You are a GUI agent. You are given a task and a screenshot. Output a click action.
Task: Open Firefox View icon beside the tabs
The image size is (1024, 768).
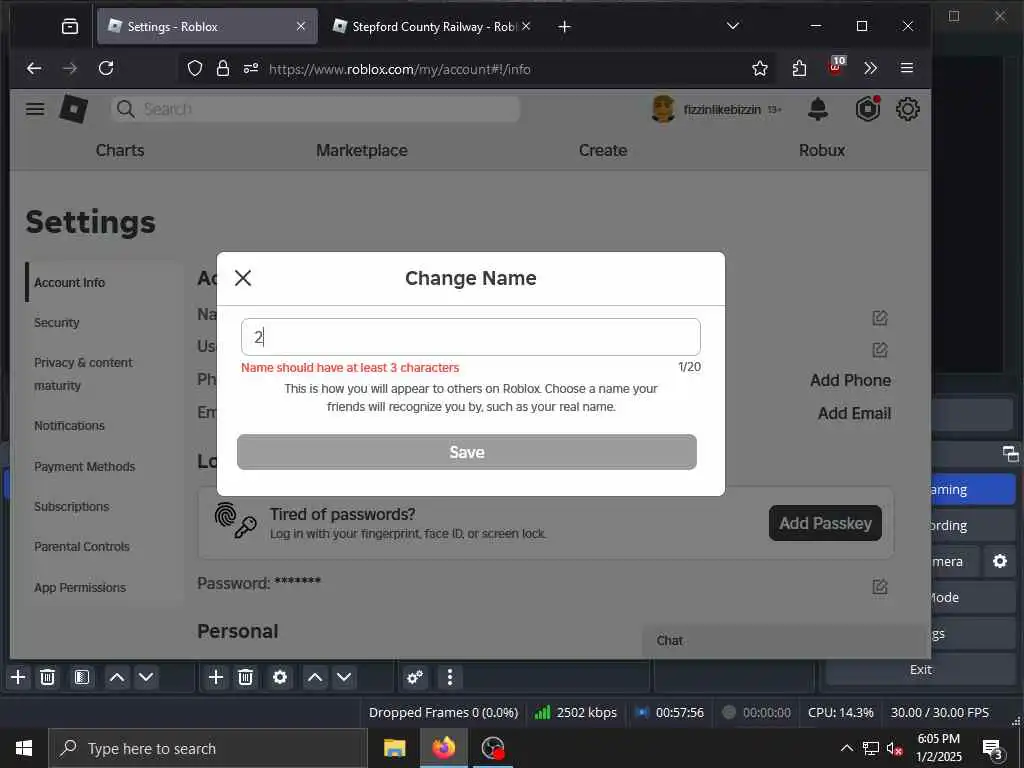coord(70,27)
